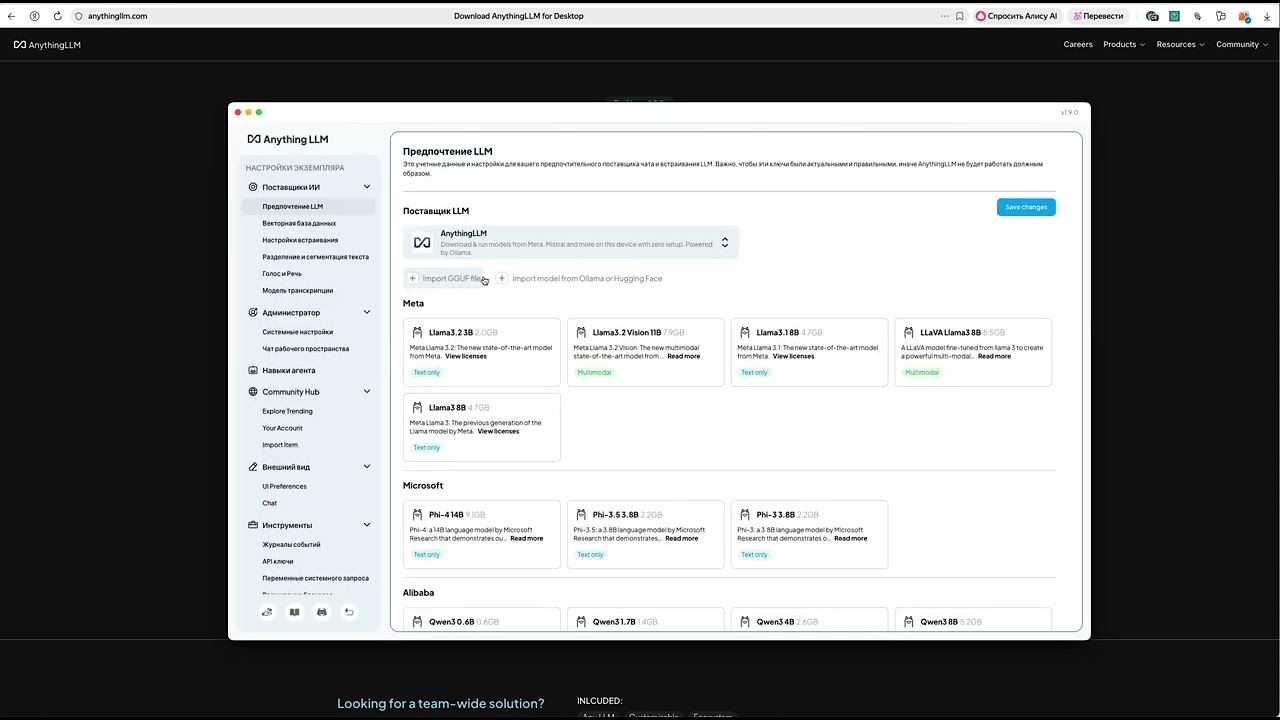This screenshot has height=720, width=1280.
Task: Open Векторная база данных settings
Action: [x=299, y=223]
